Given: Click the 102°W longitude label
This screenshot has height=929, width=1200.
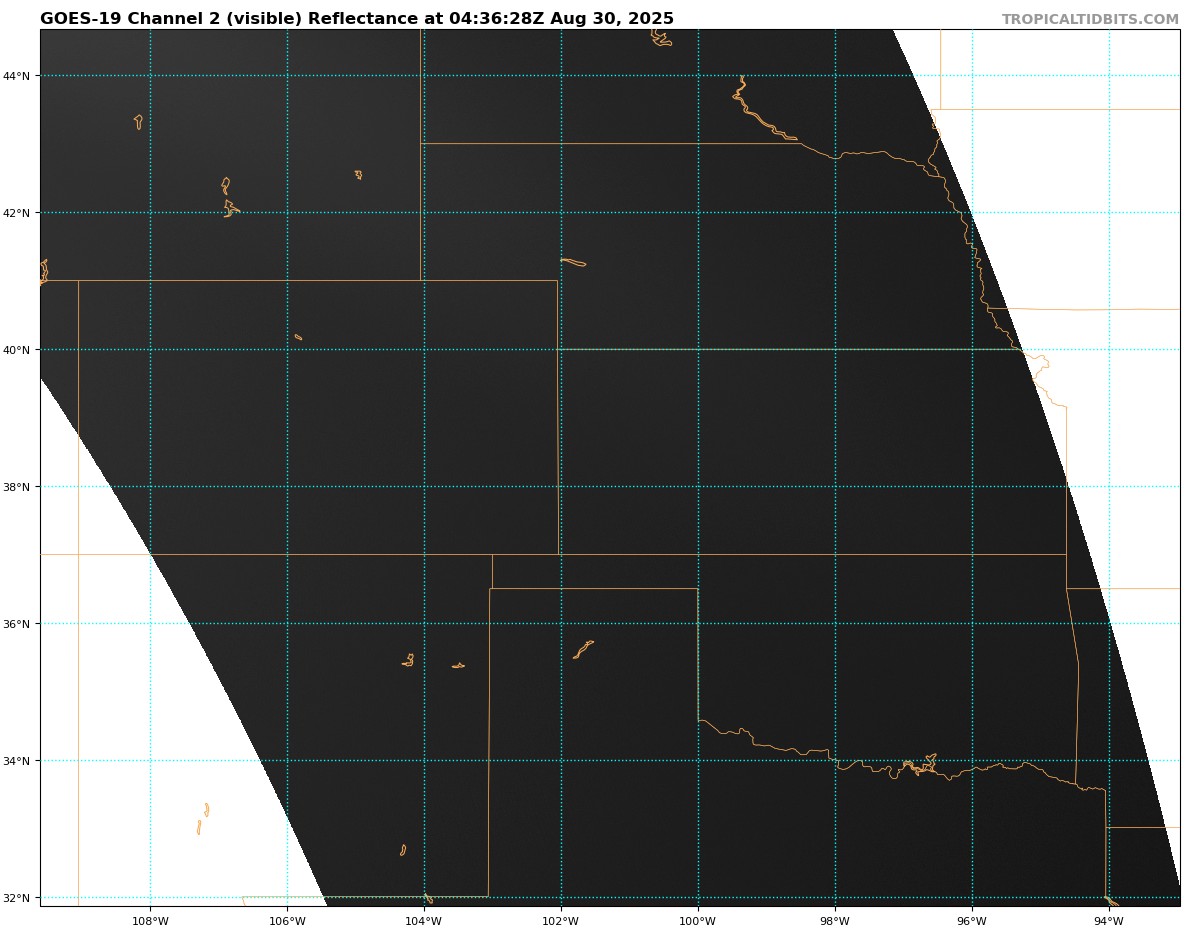Looking at the screenshot, I should coord(561,921).
